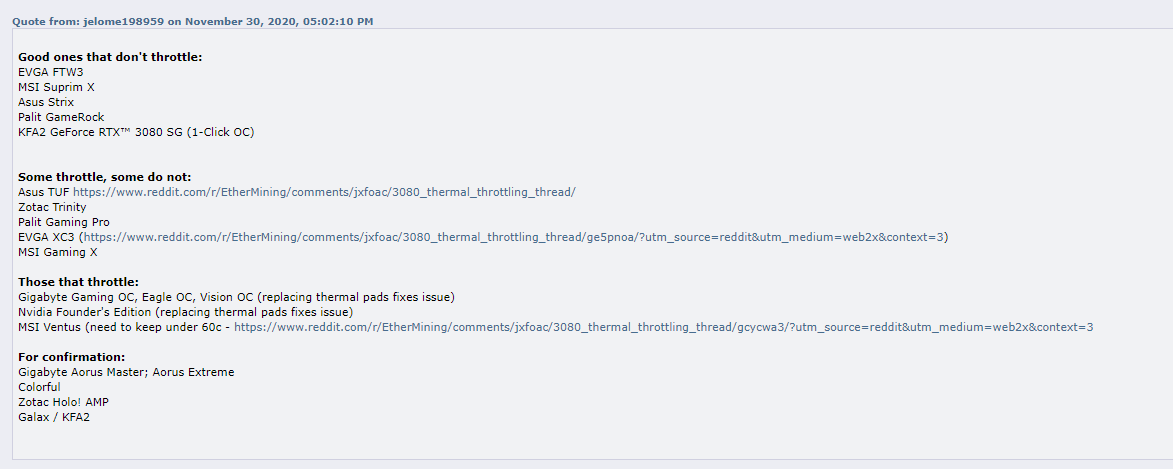Click the 'Asus Strix' line
The image size is (1173, 469).
click(46, 102)
